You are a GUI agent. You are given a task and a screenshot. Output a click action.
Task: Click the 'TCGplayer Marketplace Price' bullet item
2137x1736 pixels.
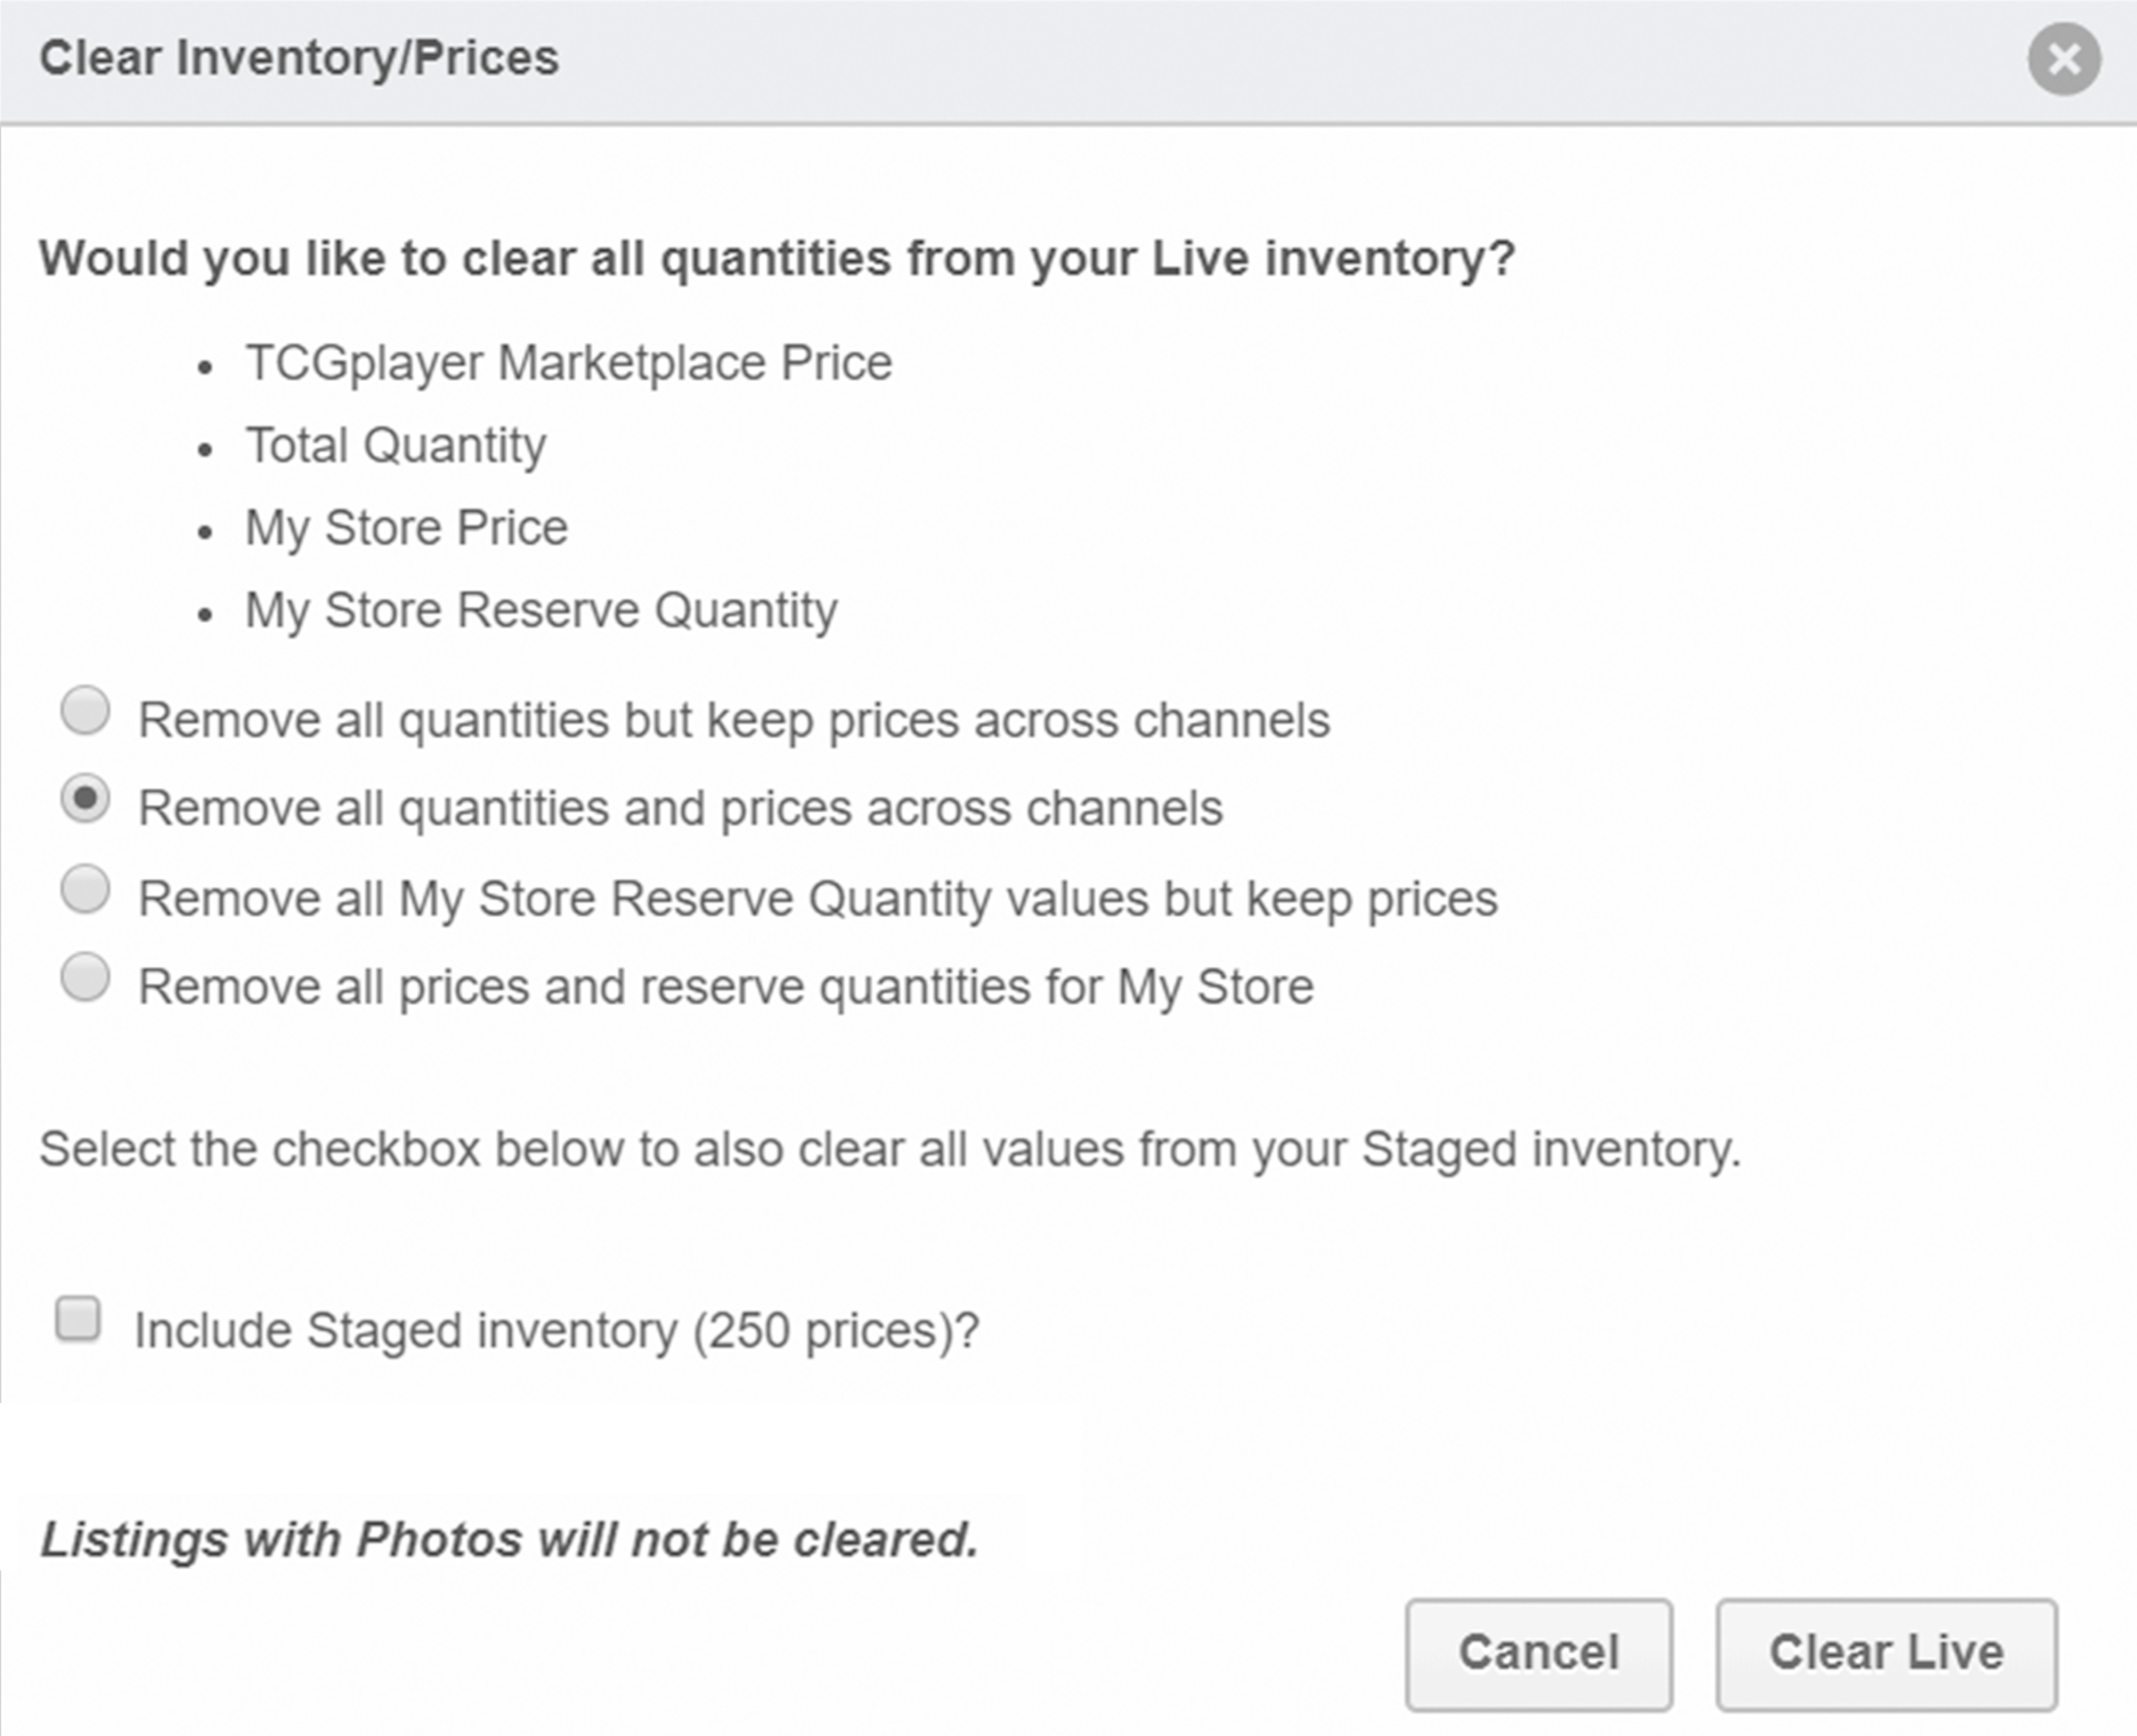(569, 364)
